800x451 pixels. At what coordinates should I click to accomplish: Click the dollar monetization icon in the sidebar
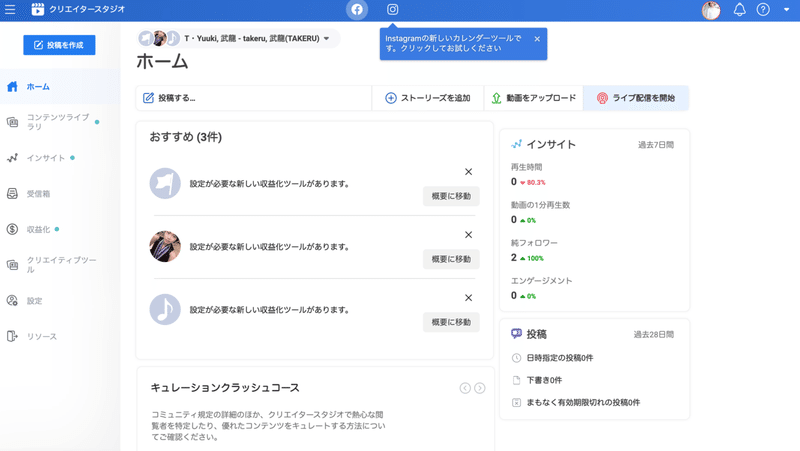click(12, 229)
